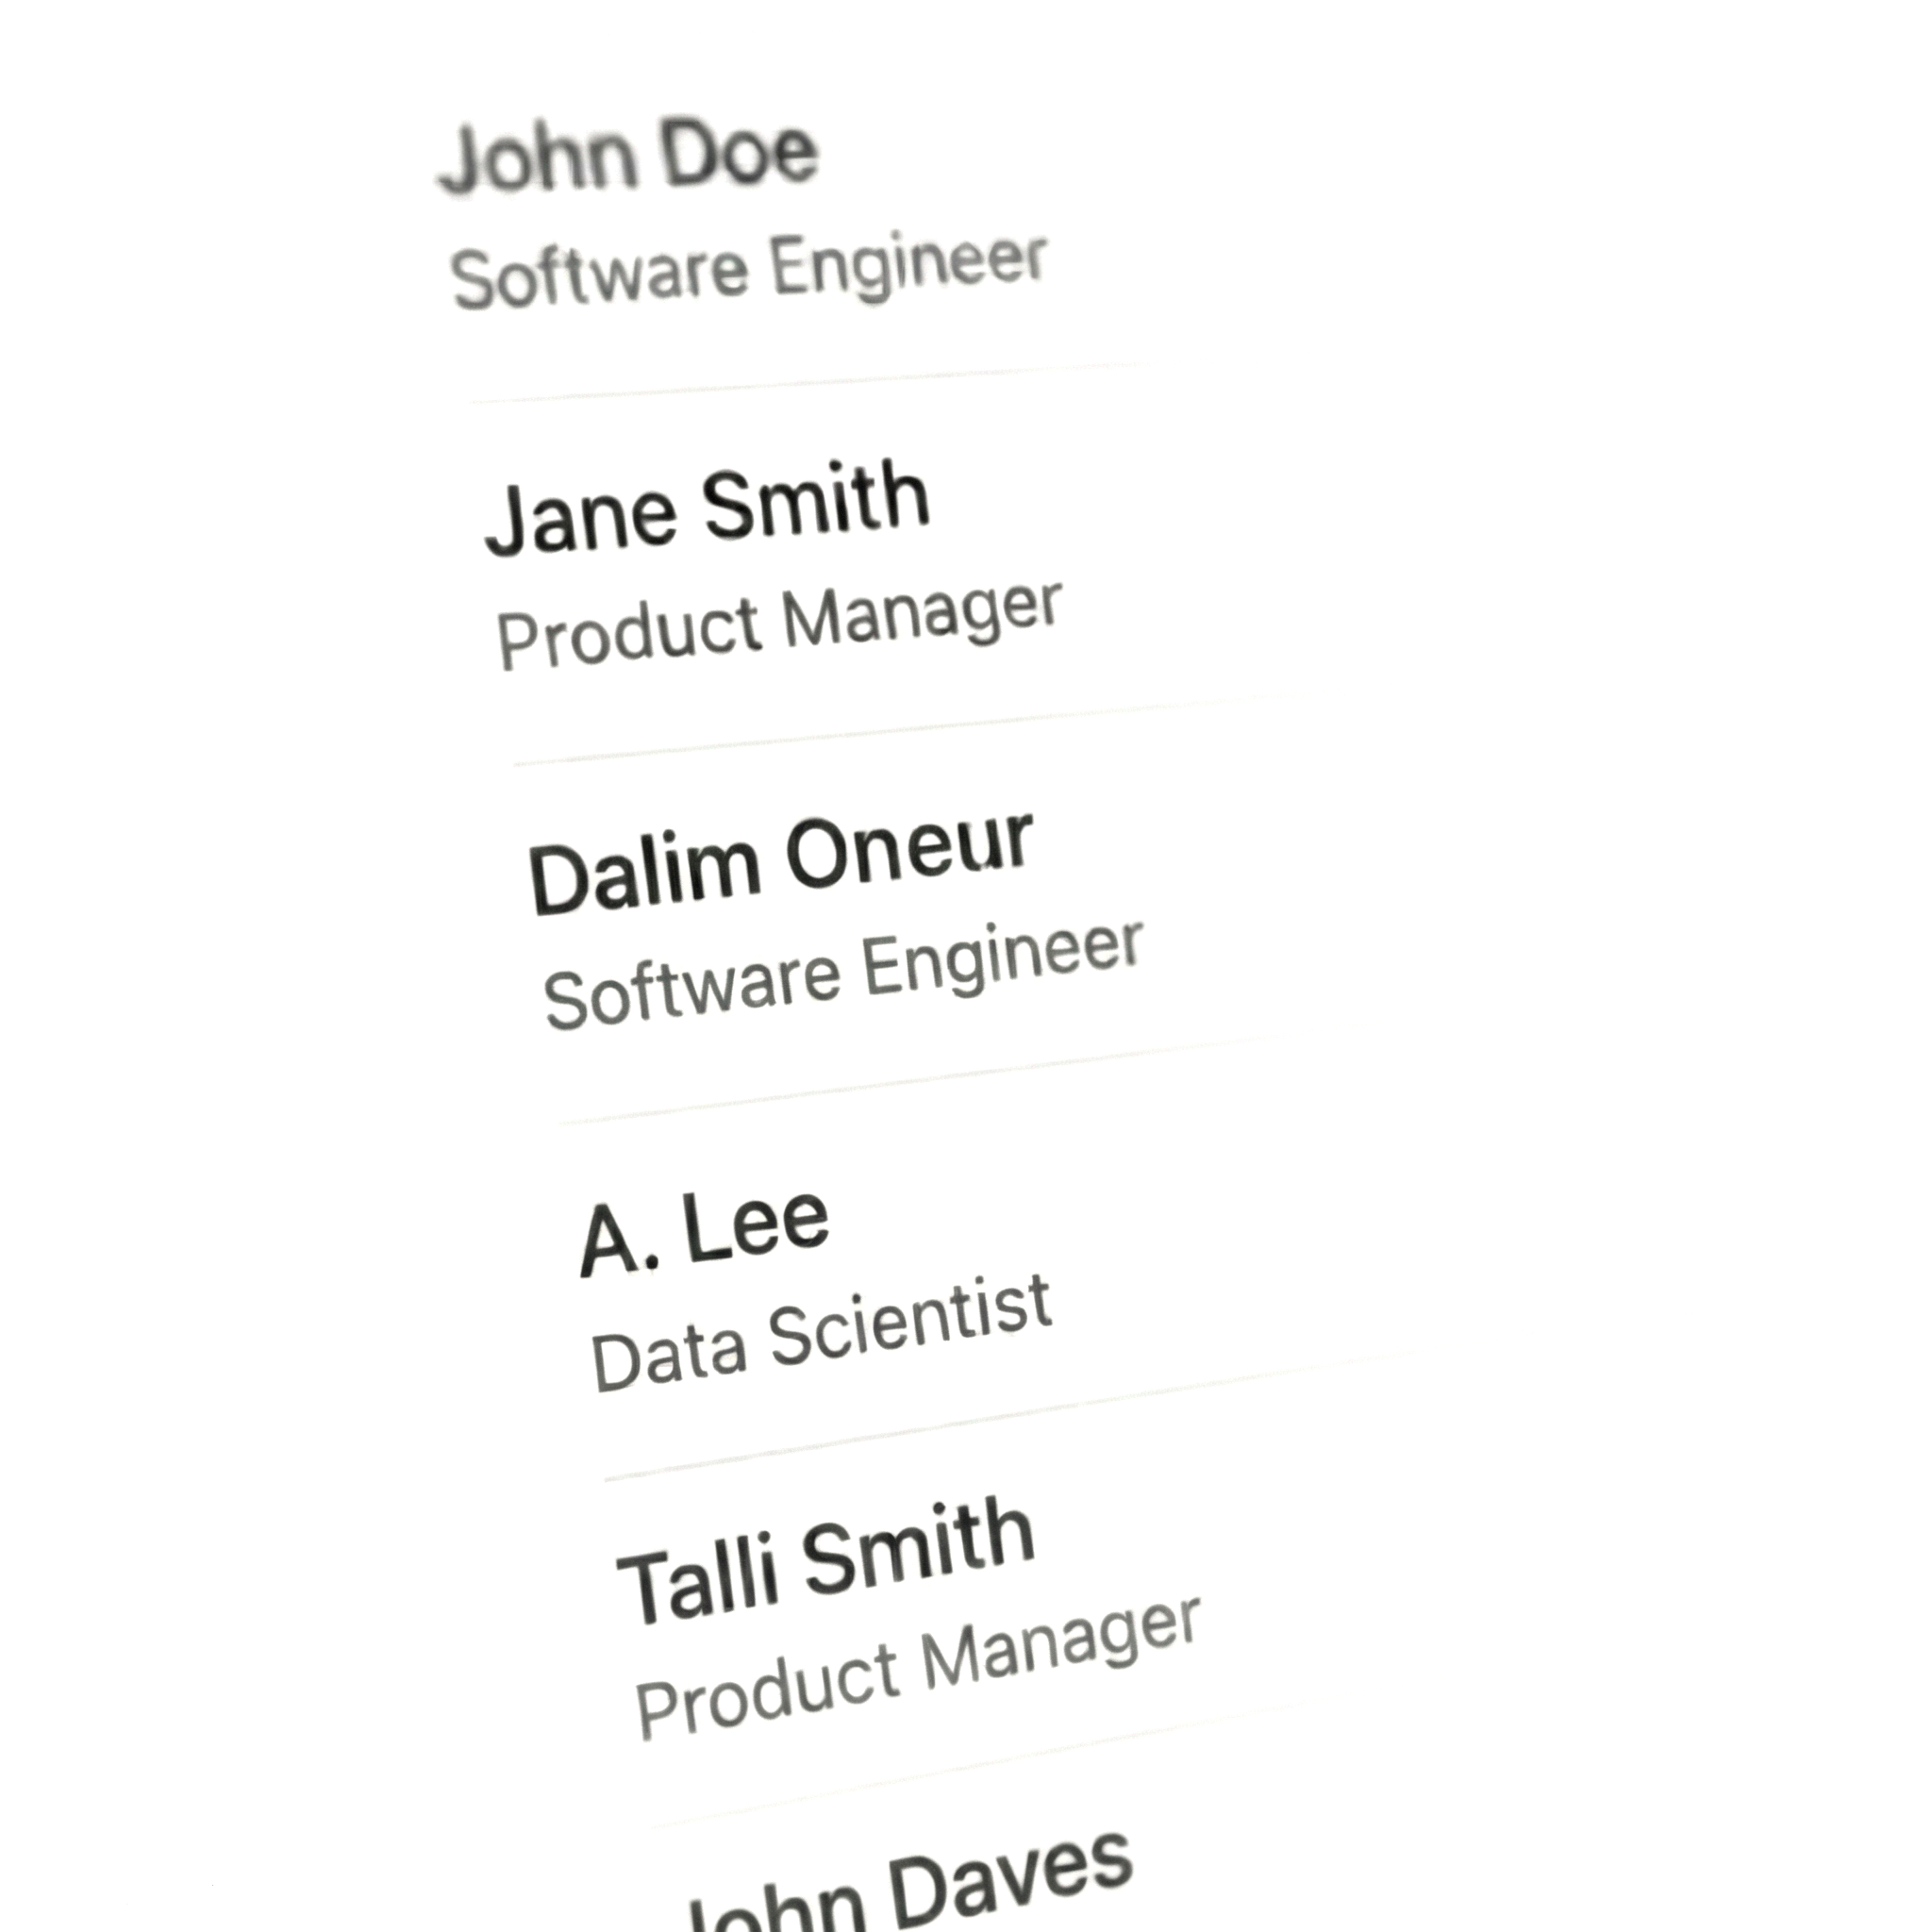Click Software Engineer title under Dalim Oneur
Viewport: 1932px width, 1932px height.
[x=842, y=974]
